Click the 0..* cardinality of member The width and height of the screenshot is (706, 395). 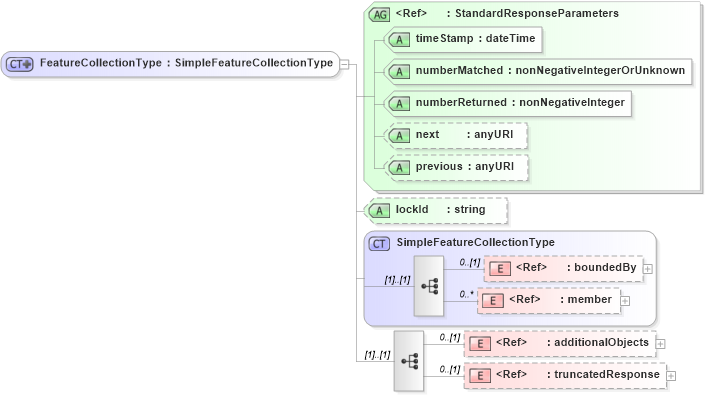tap(466, 294)
